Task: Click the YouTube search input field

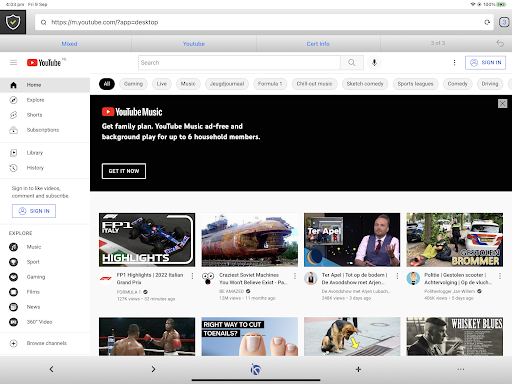Action: point(239,63)
